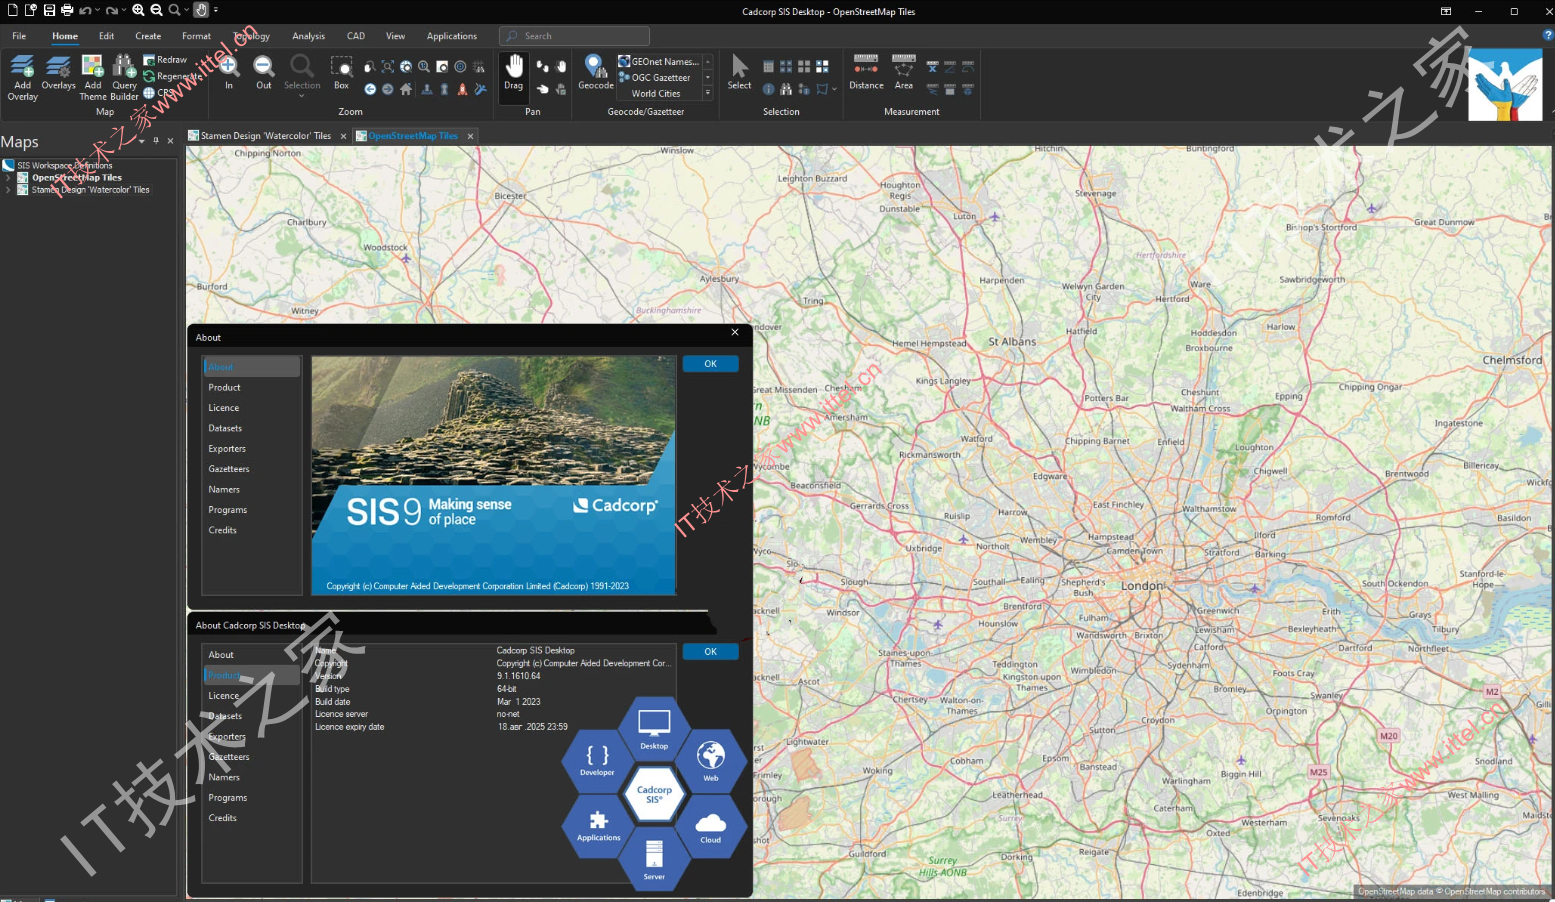Select OGC Gazetteer in the gazetteer list
1555x902 pixels.
click(659, 77)
